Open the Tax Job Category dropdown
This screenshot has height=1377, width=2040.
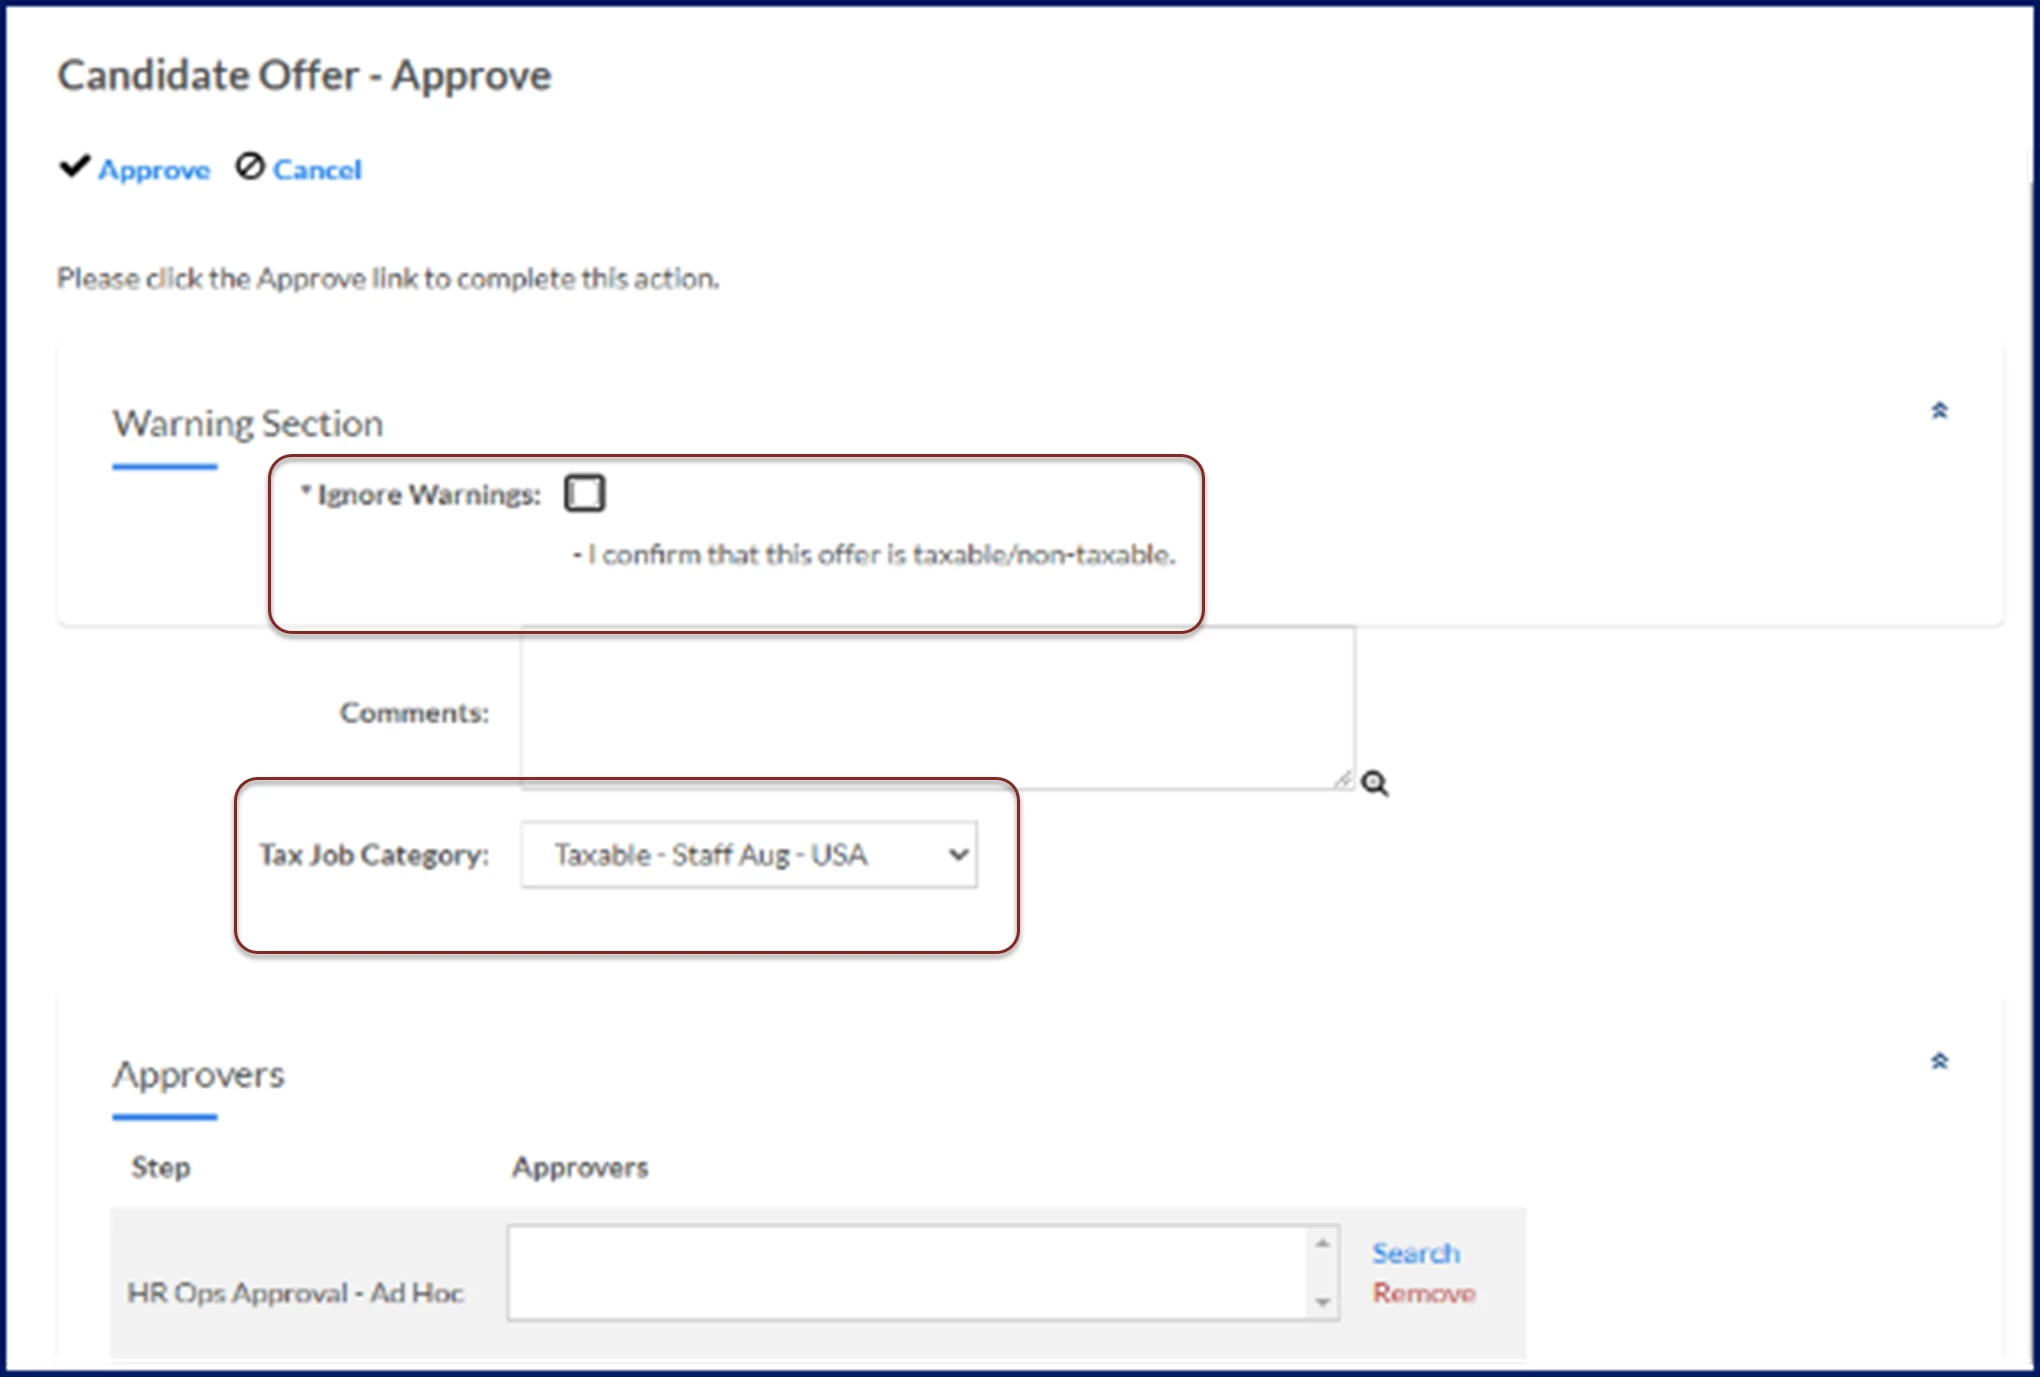(748, 855)
